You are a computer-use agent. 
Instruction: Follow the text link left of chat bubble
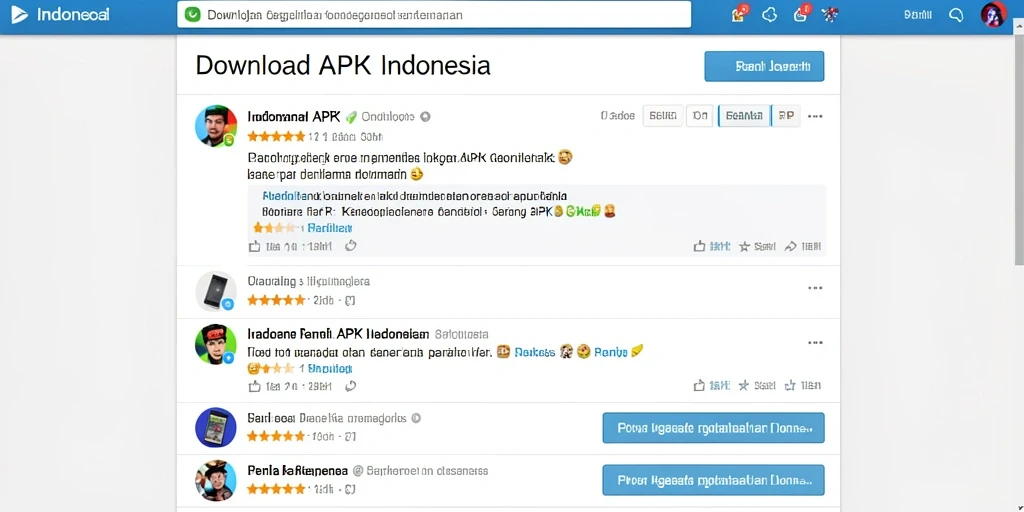pyautogui.click(x=918, y=14)
